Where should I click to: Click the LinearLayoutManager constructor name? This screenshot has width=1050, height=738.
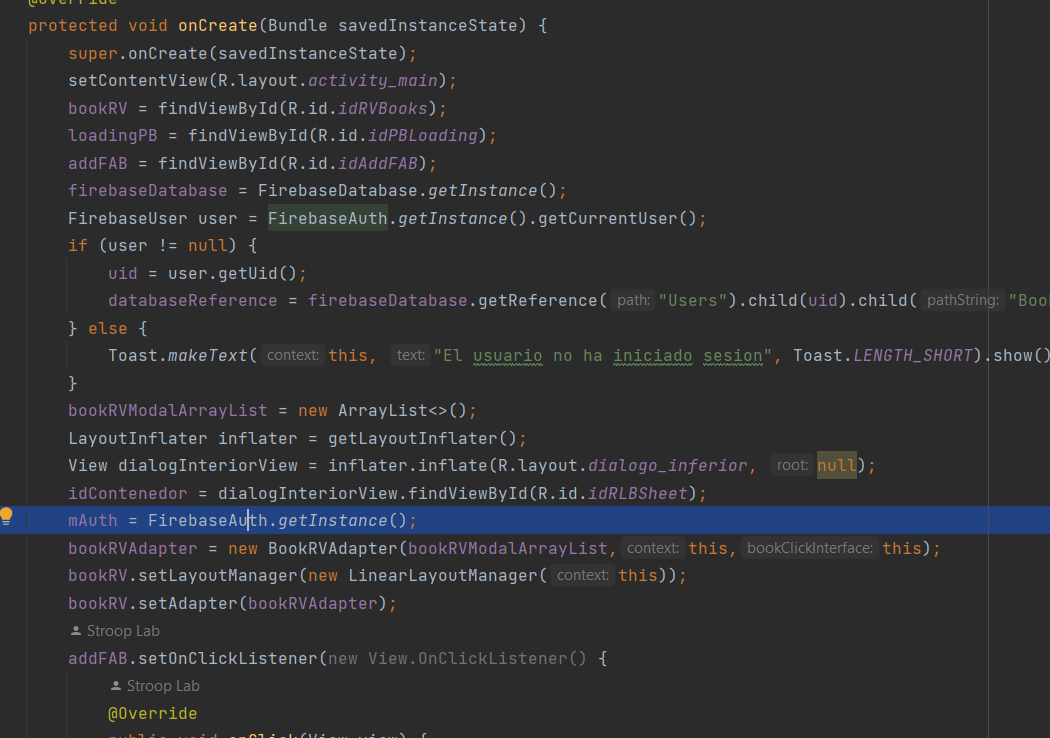click(x=443, y=576)
